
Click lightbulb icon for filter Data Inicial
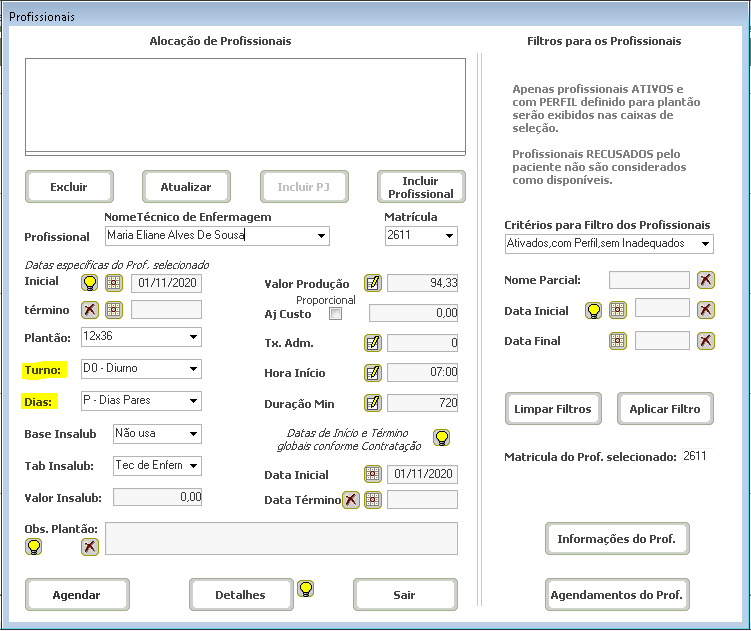point(593,310)
